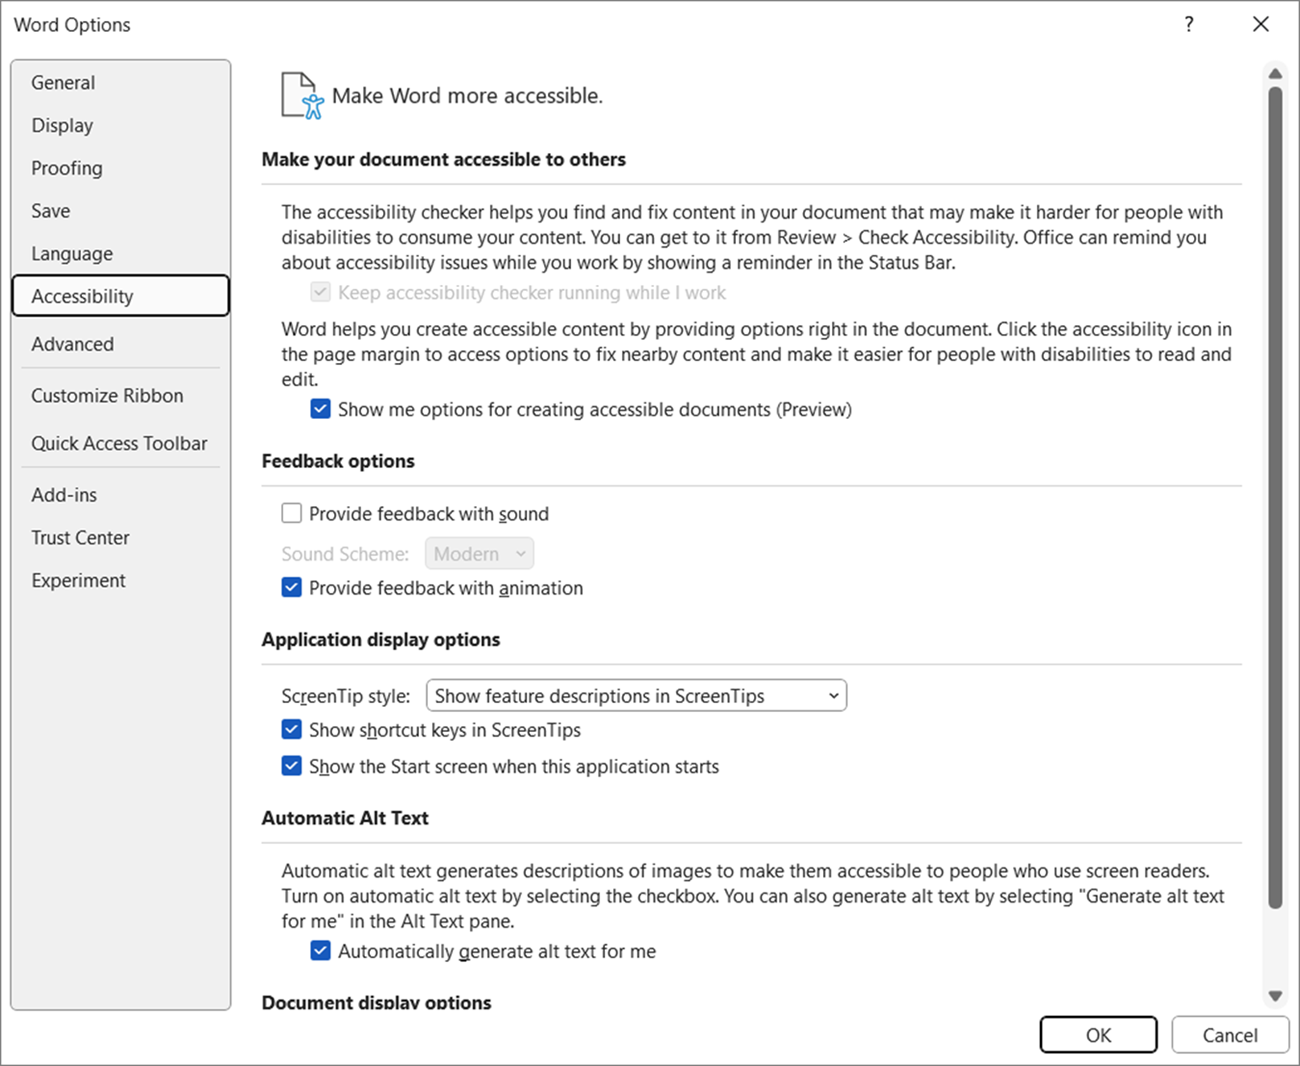This screenshot has height=1066, width=1300.
Task: Open Customize Ribbon settings
Action: (x=107, y=395)
